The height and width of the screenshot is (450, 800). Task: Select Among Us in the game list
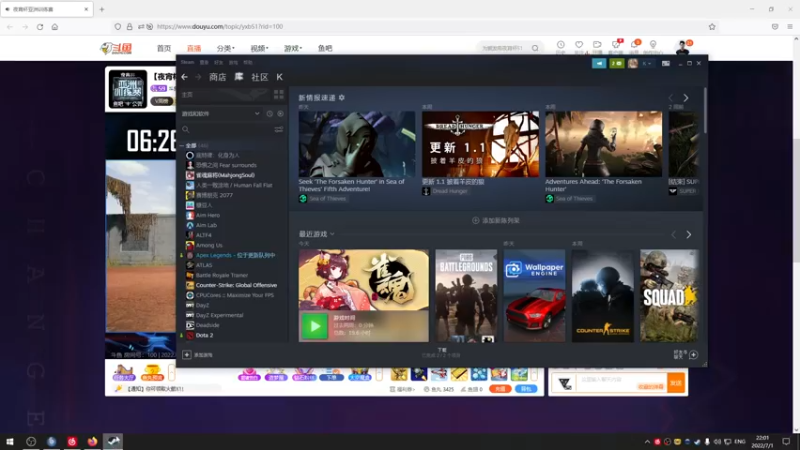click(x=204, y=245)
